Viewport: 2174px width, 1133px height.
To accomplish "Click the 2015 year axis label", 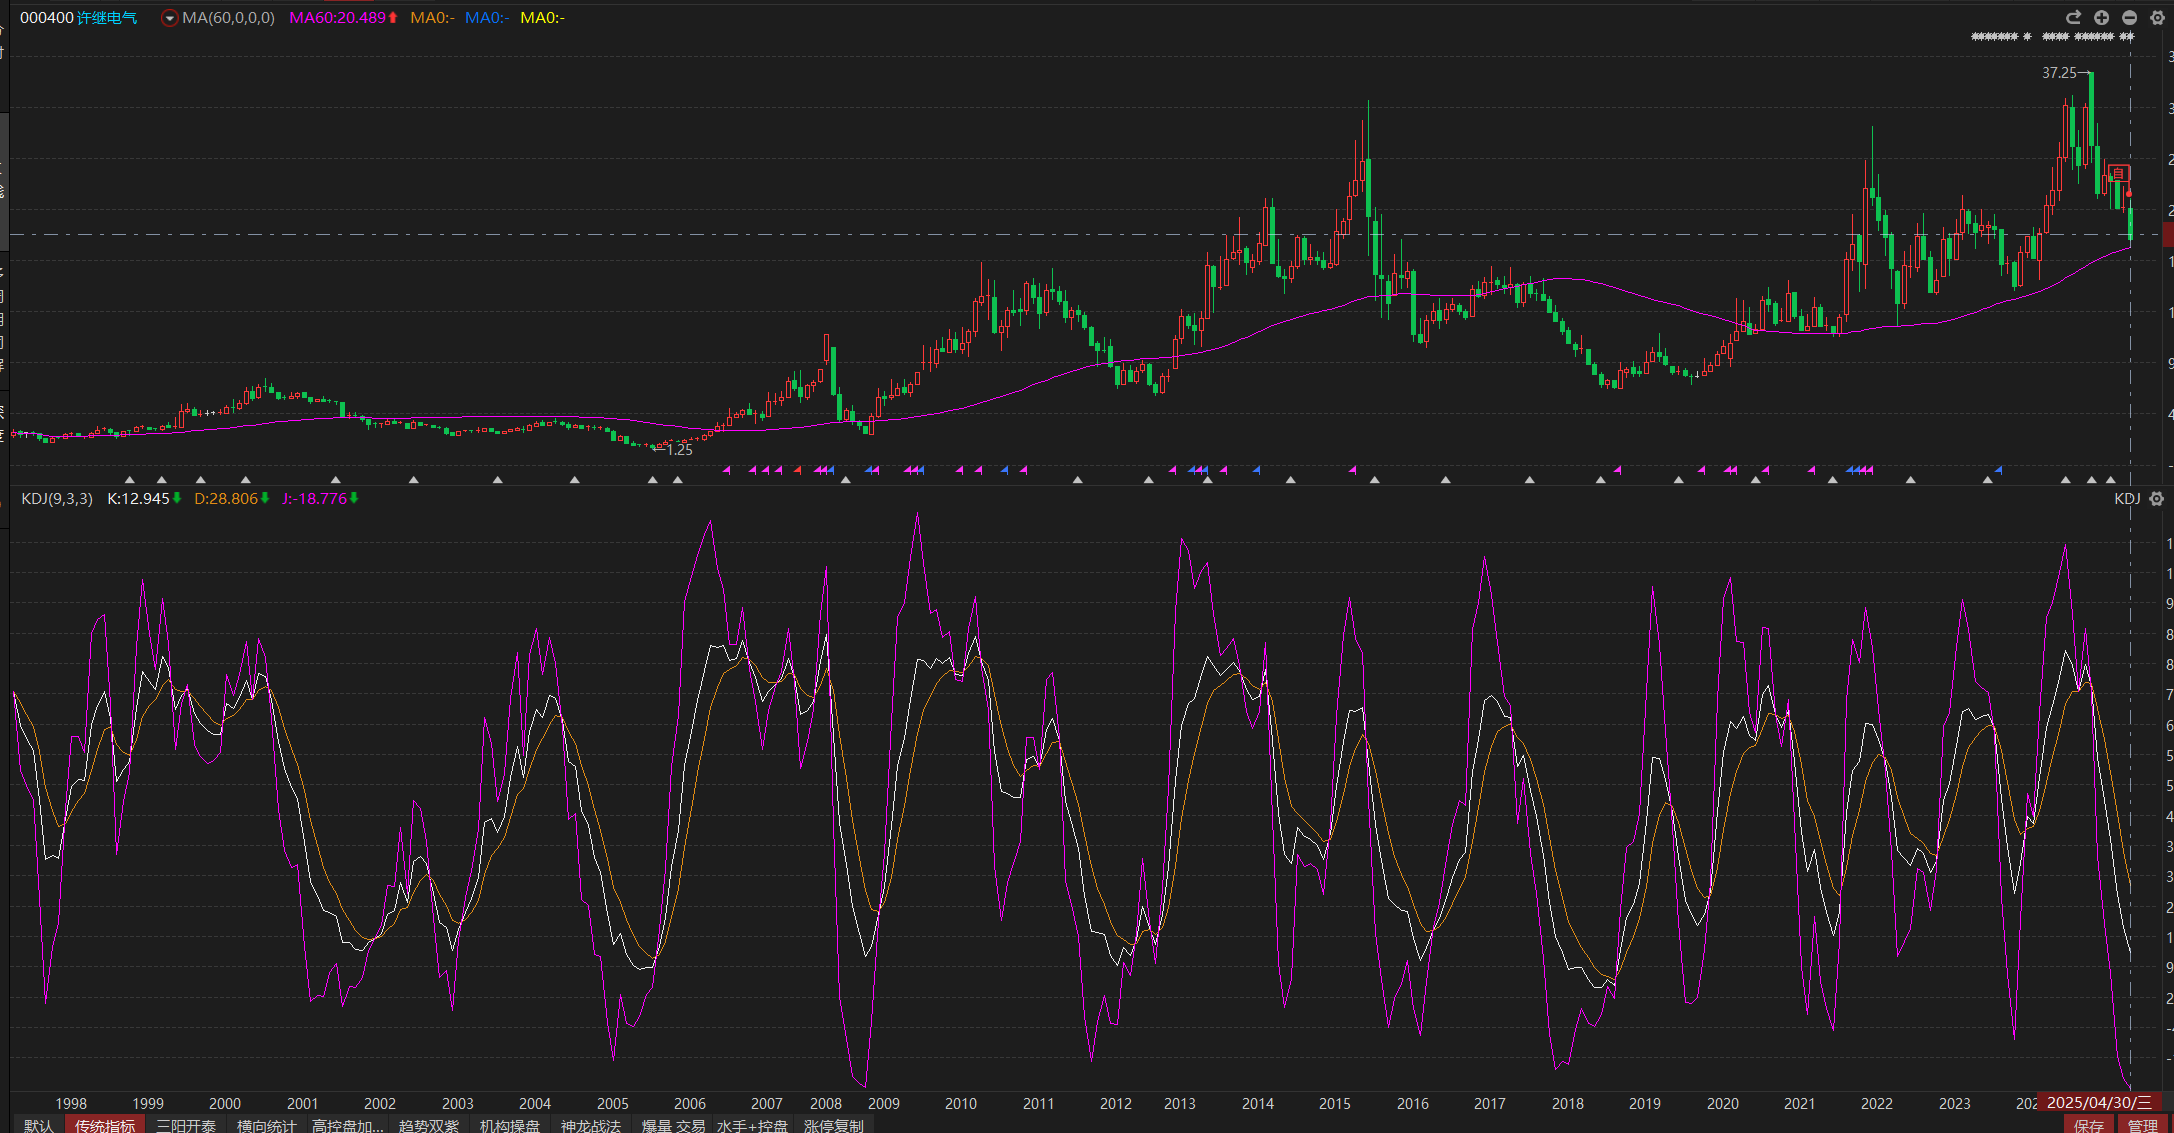I will pos(1335,1103).
